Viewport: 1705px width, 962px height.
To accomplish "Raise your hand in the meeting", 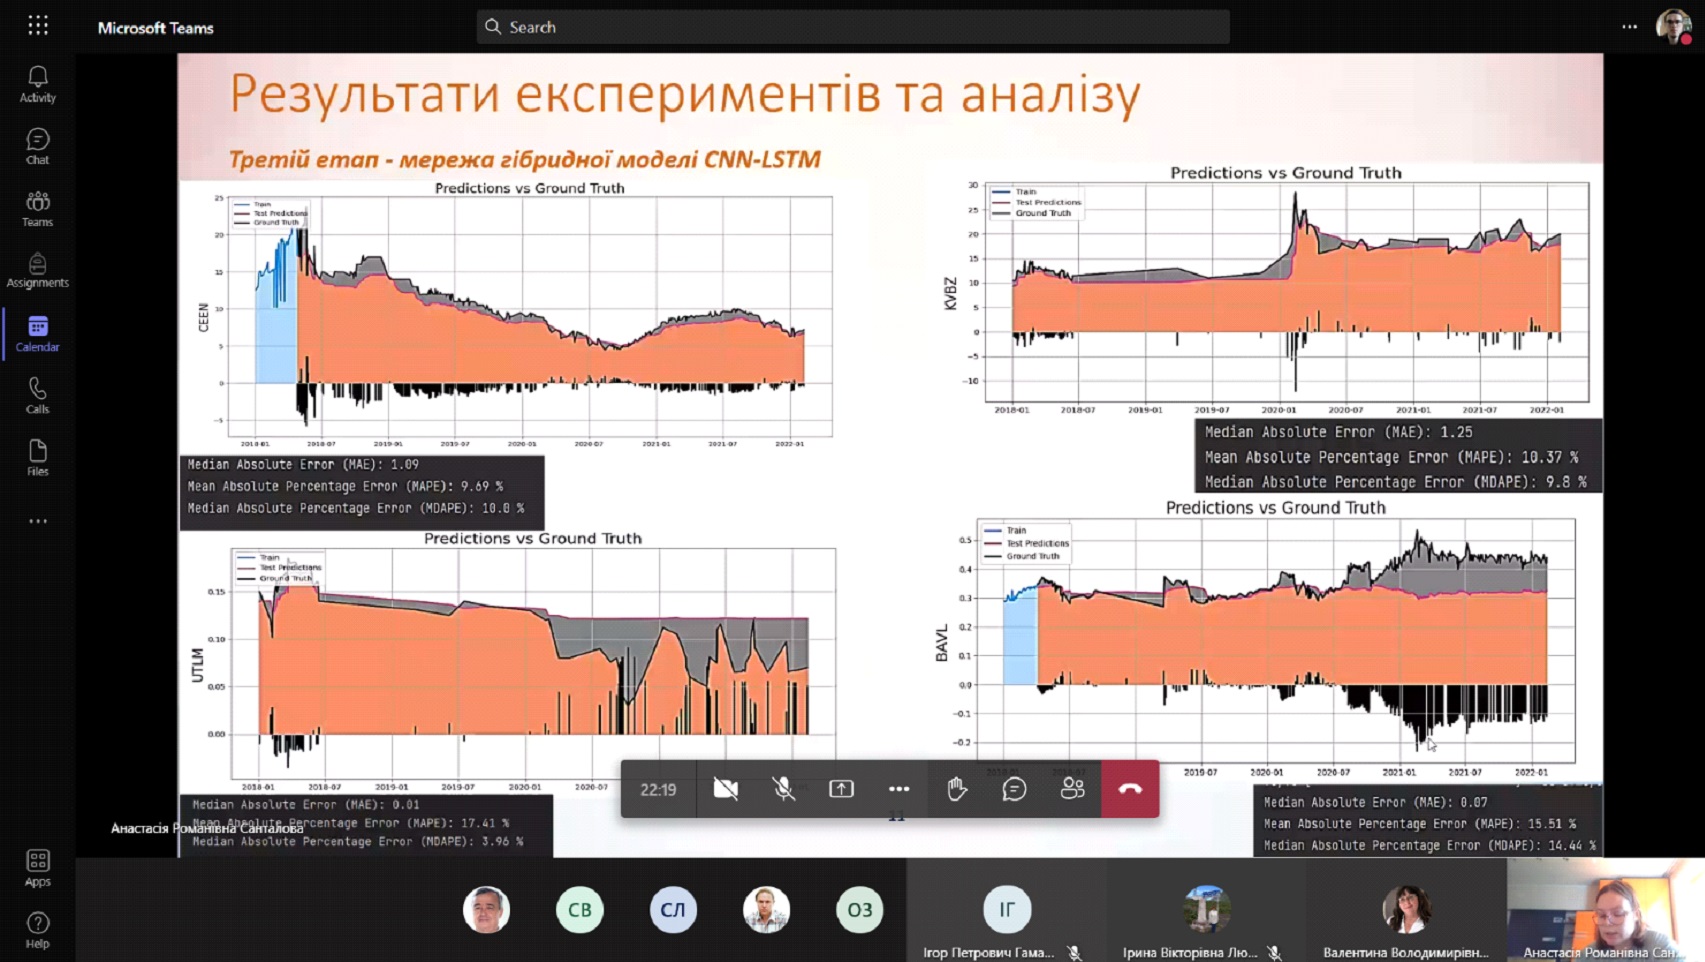I will [x=957, y=789].
